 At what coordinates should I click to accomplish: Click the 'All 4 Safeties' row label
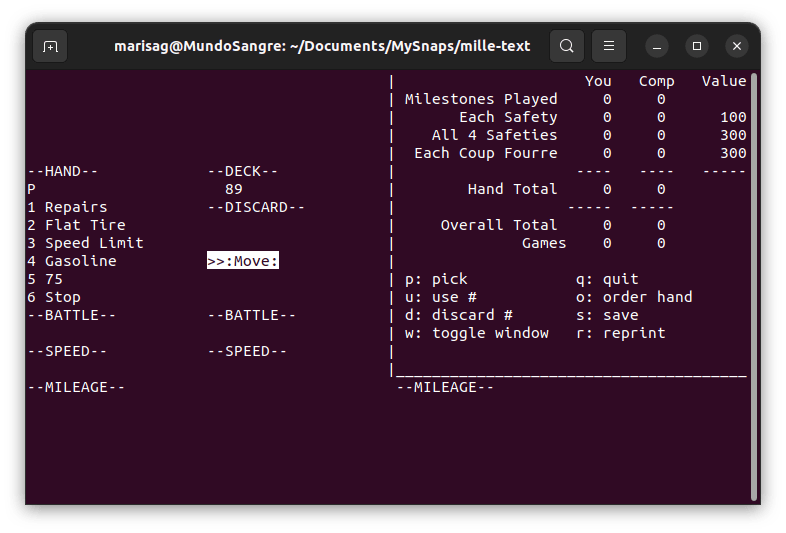tap(495, 135)
